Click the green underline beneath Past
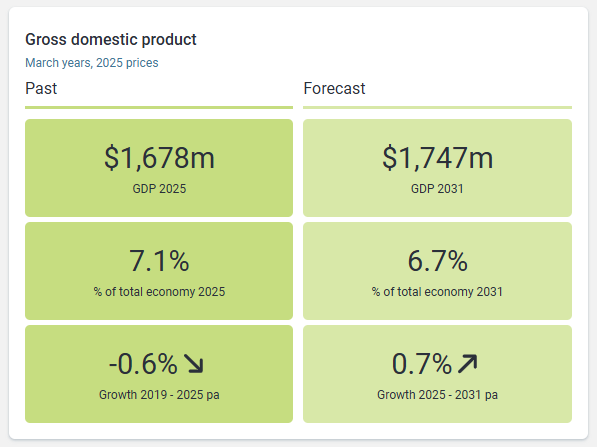This screenshot has height=447, width=597. pyautogui.click(x=159, y=108)
